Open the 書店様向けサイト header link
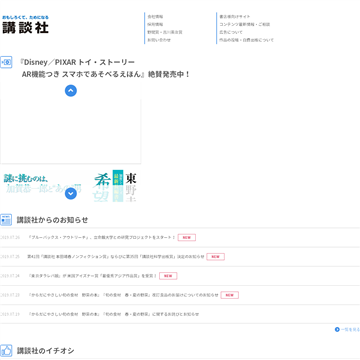This screenshot has width=360, height=360. click(235, 16)
